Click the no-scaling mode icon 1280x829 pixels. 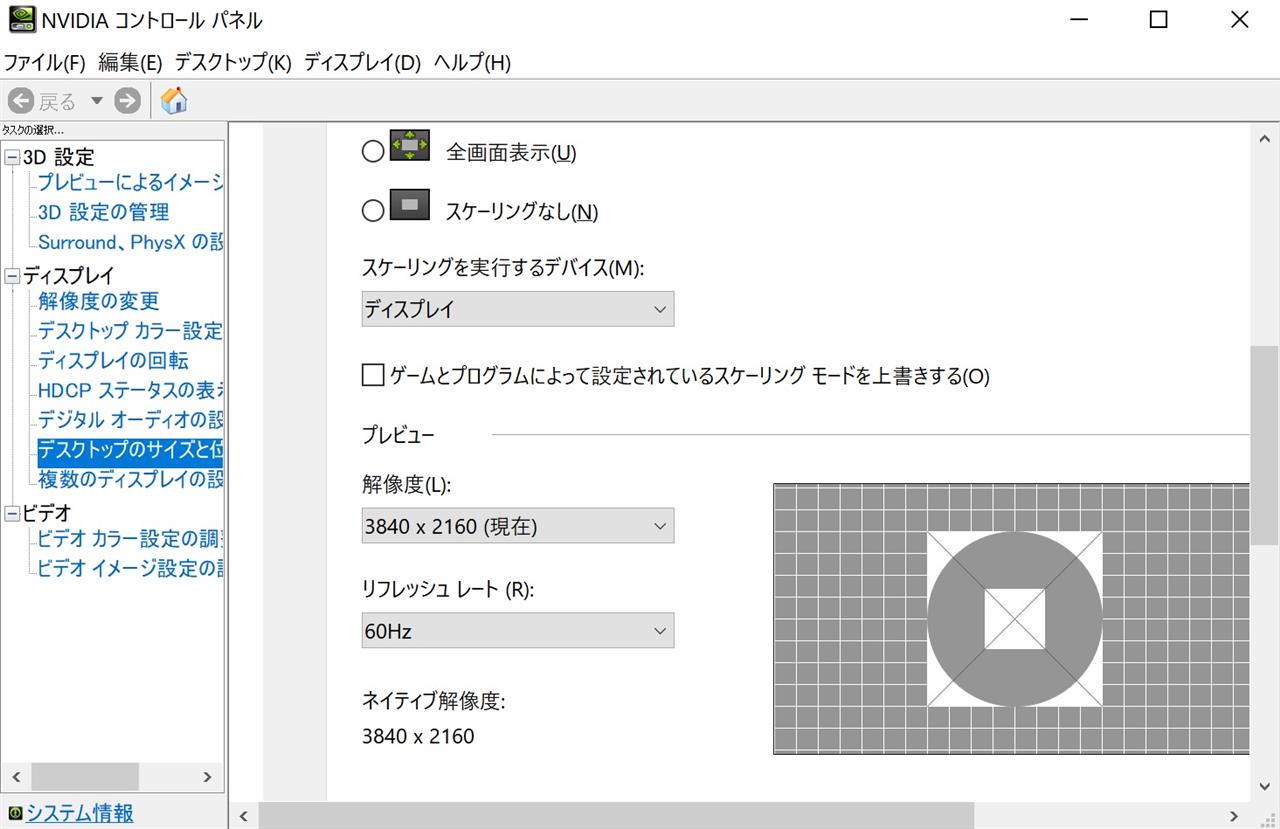(x=409, y=204)
